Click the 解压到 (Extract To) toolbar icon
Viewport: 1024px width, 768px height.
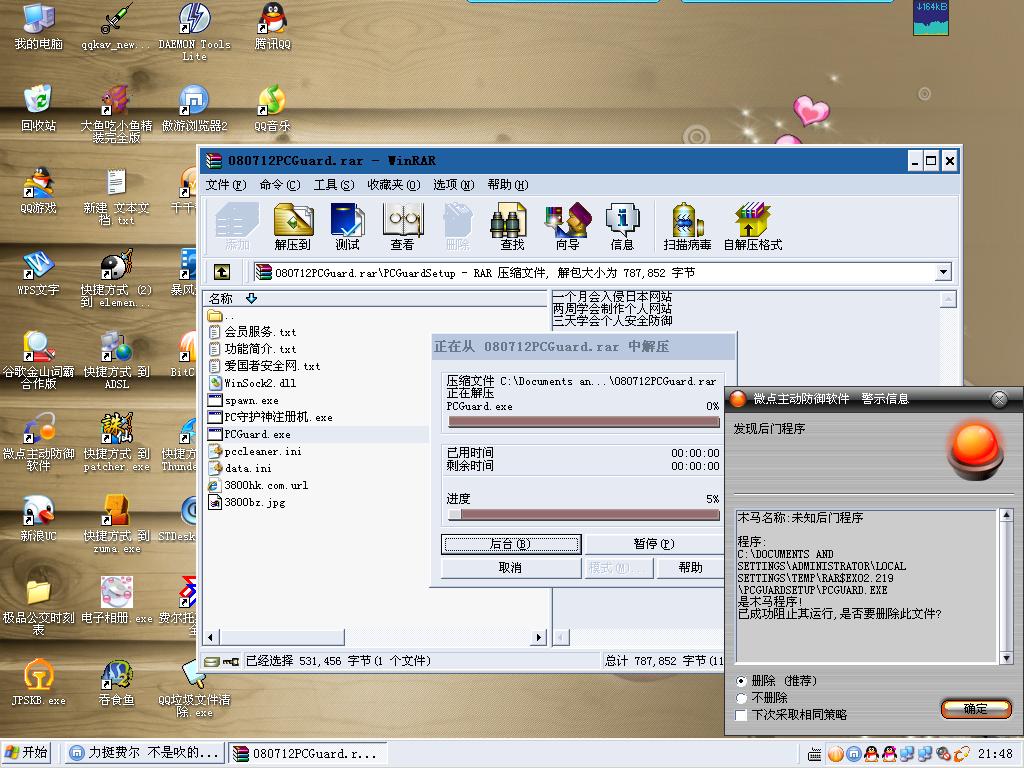pyautogui.click(x=293, y=227)
